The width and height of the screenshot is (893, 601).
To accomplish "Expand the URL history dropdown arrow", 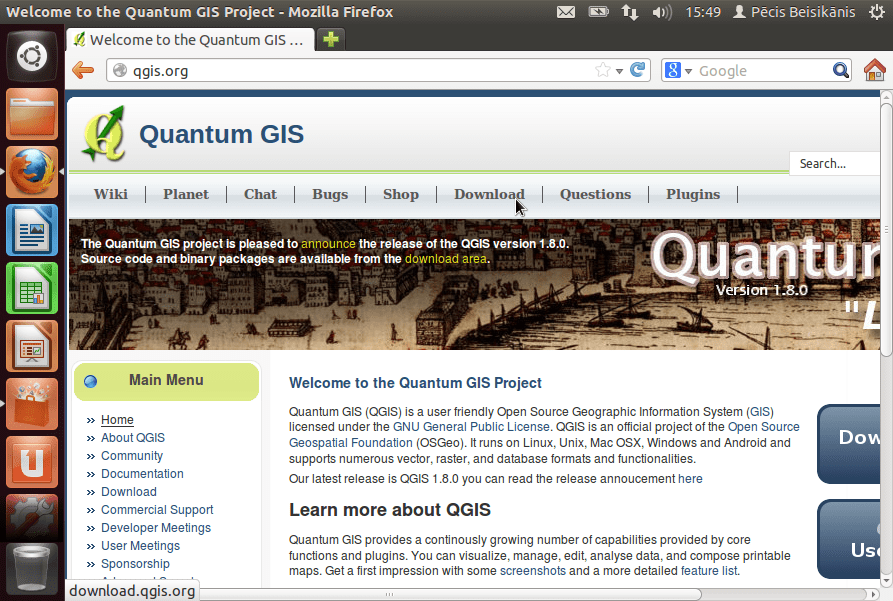I will pos(619,71).
